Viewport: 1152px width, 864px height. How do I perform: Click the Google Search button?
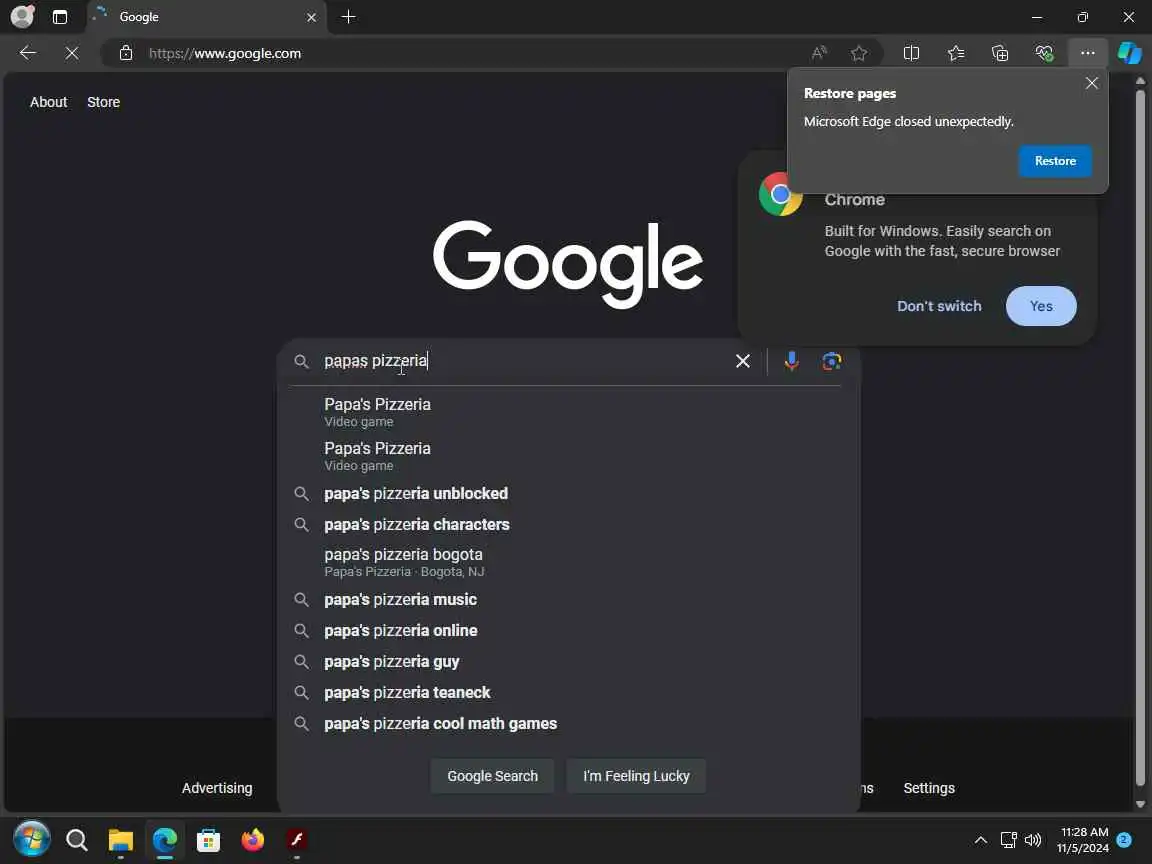click(x=492, y=776)
